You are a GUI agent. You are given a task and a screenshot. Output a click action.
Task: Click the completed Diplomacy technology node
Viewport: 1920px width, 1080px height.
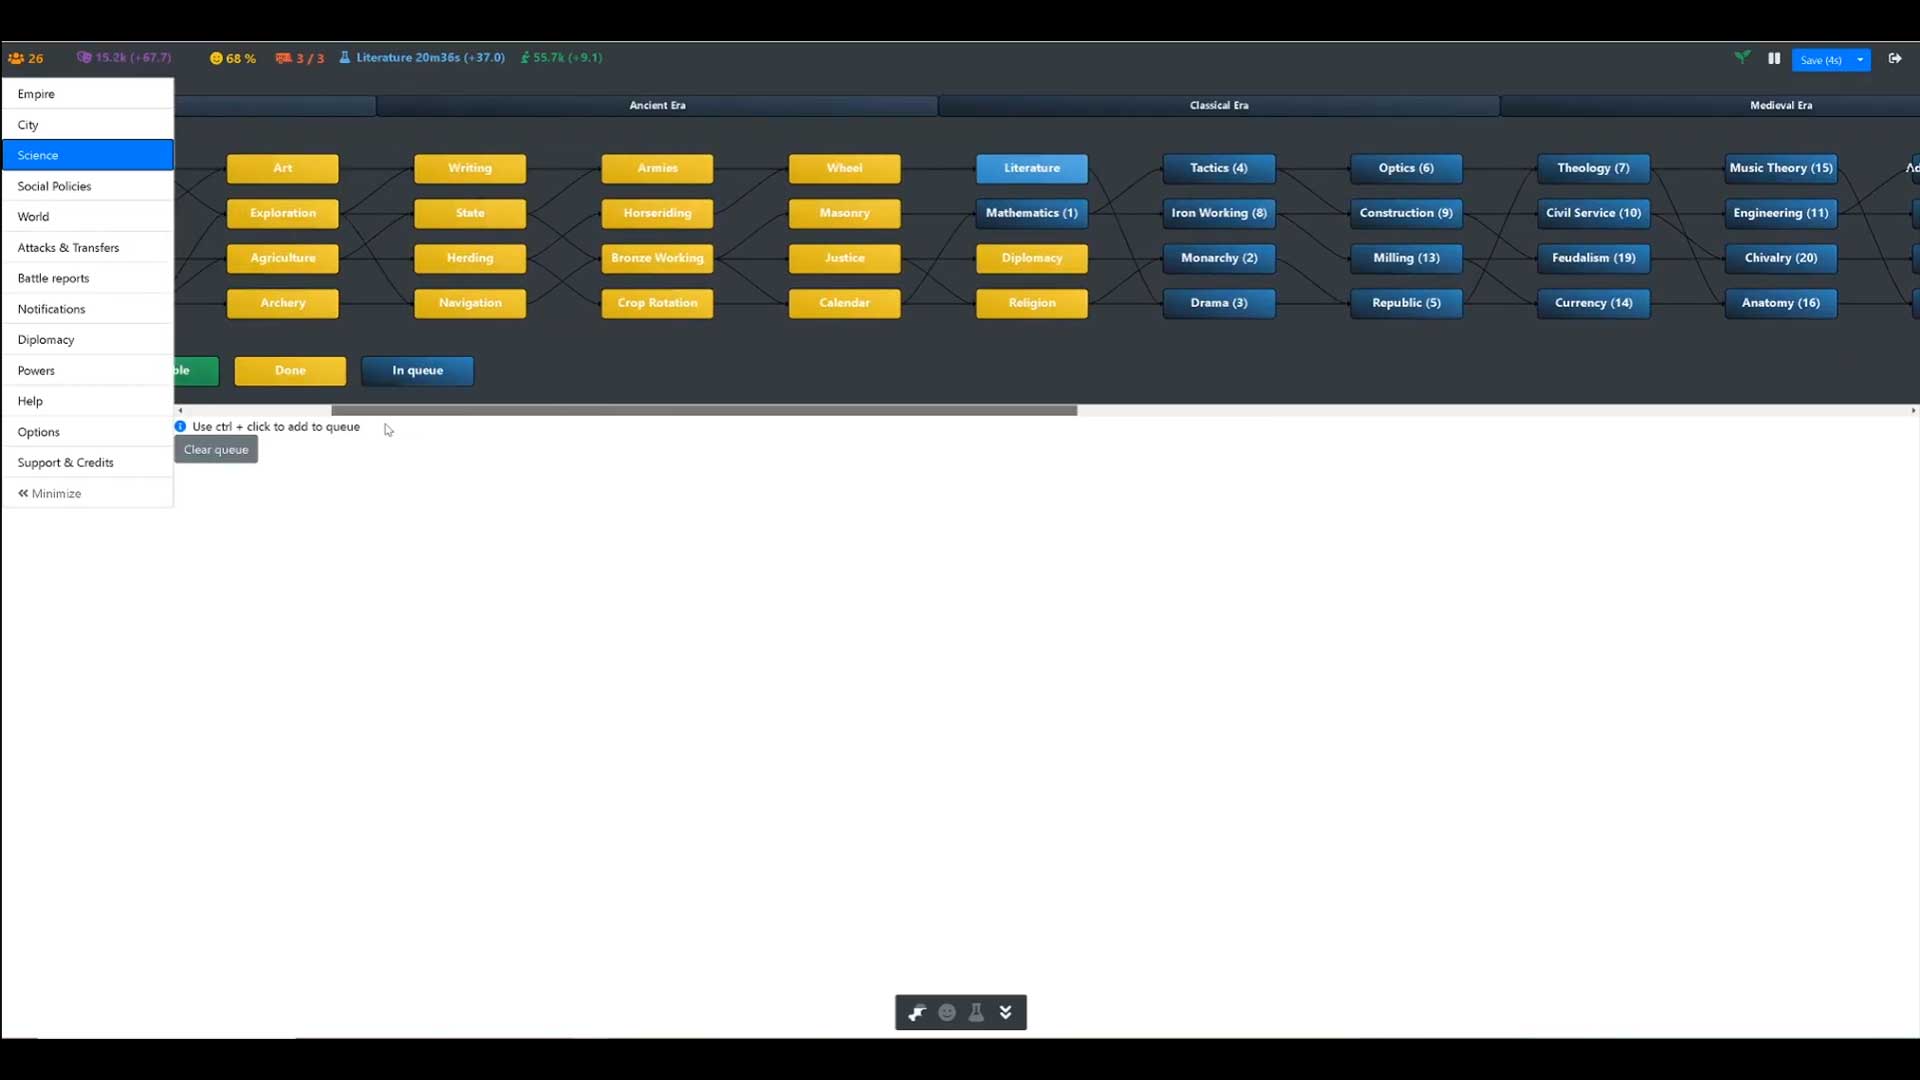(x=1032, y=258)
